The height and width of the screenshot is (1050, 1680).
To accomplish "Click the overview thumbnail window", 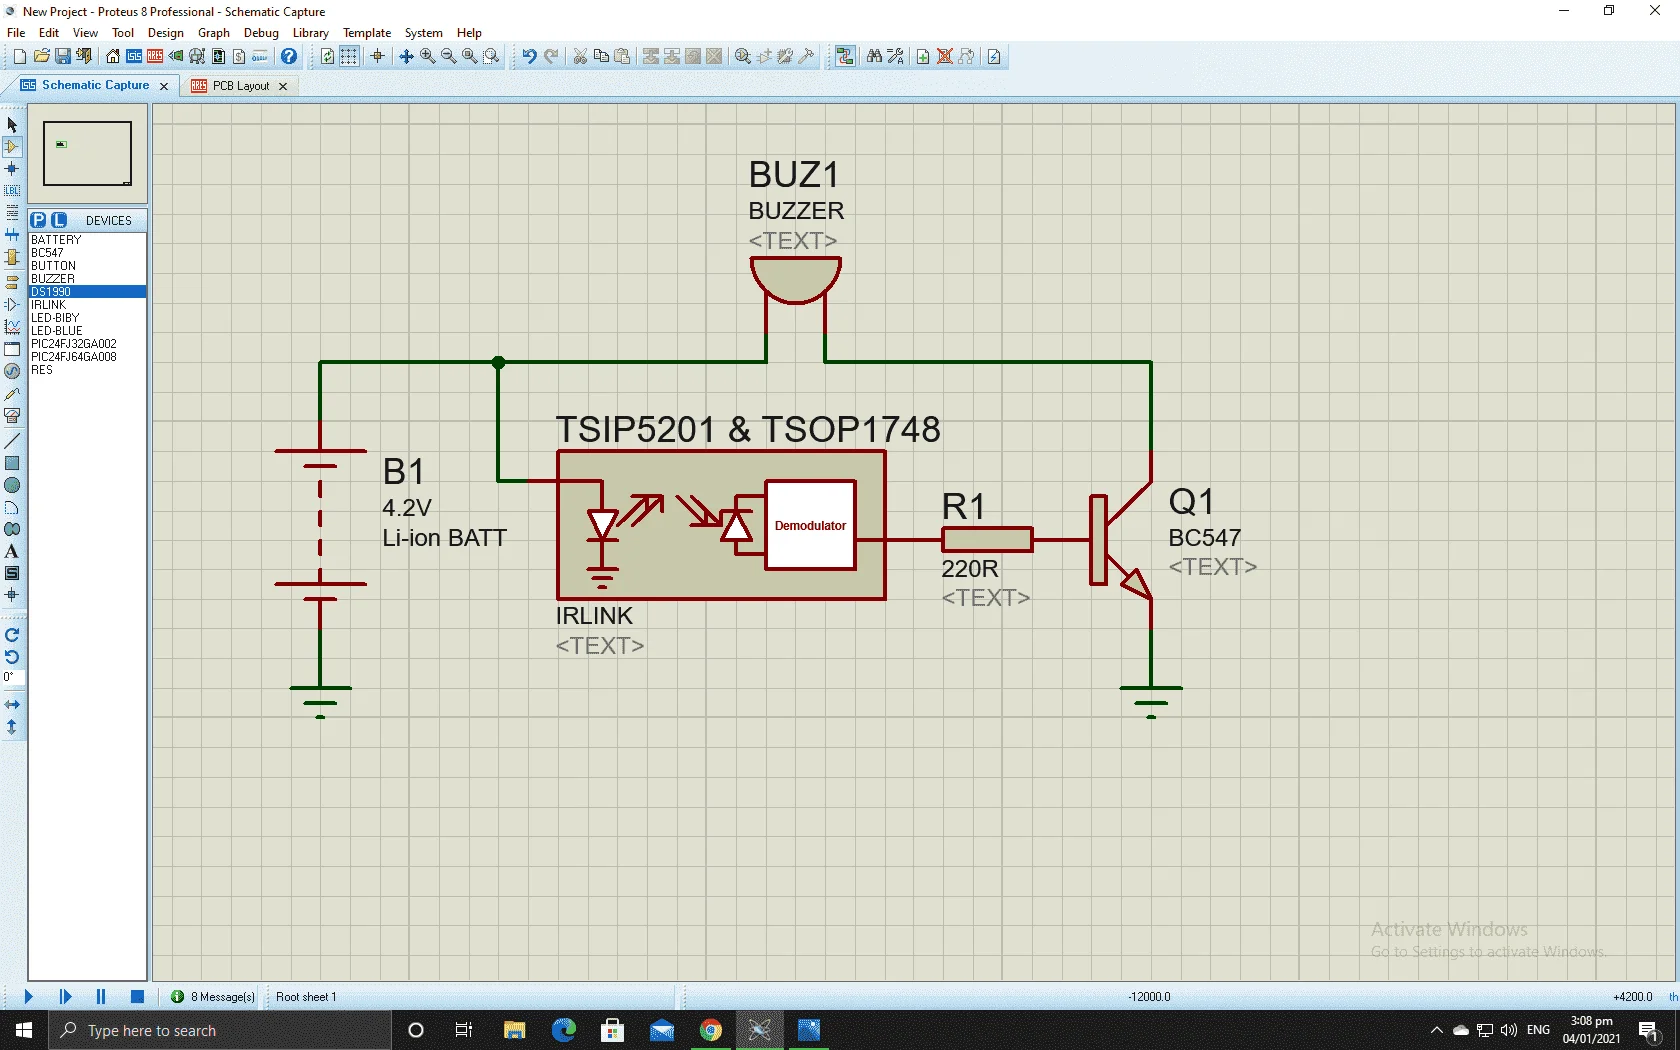I will [88, 154].
